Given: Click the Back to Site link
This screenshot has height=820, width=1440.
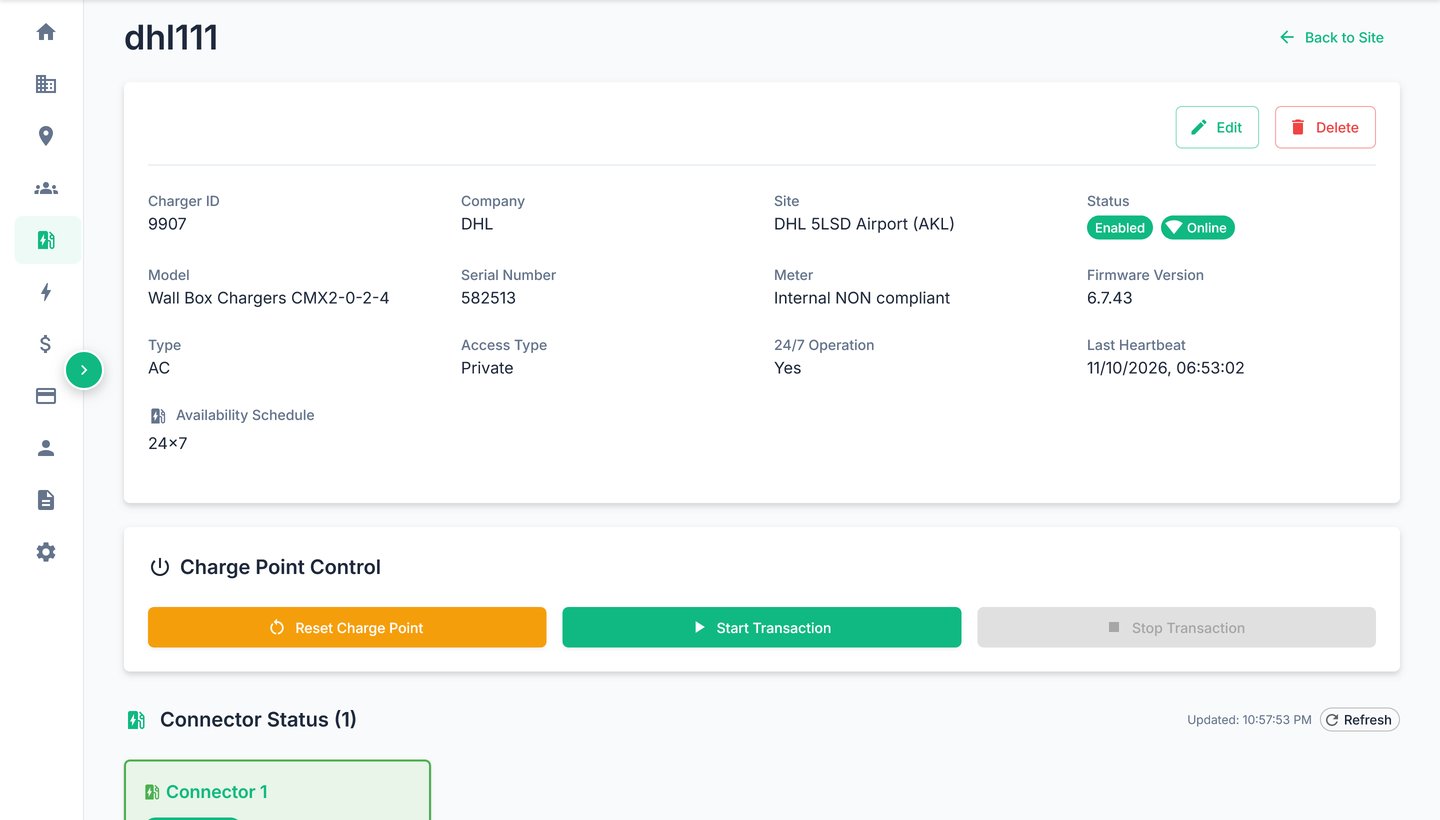Looking at the screenshot, I should [1331, 37].
